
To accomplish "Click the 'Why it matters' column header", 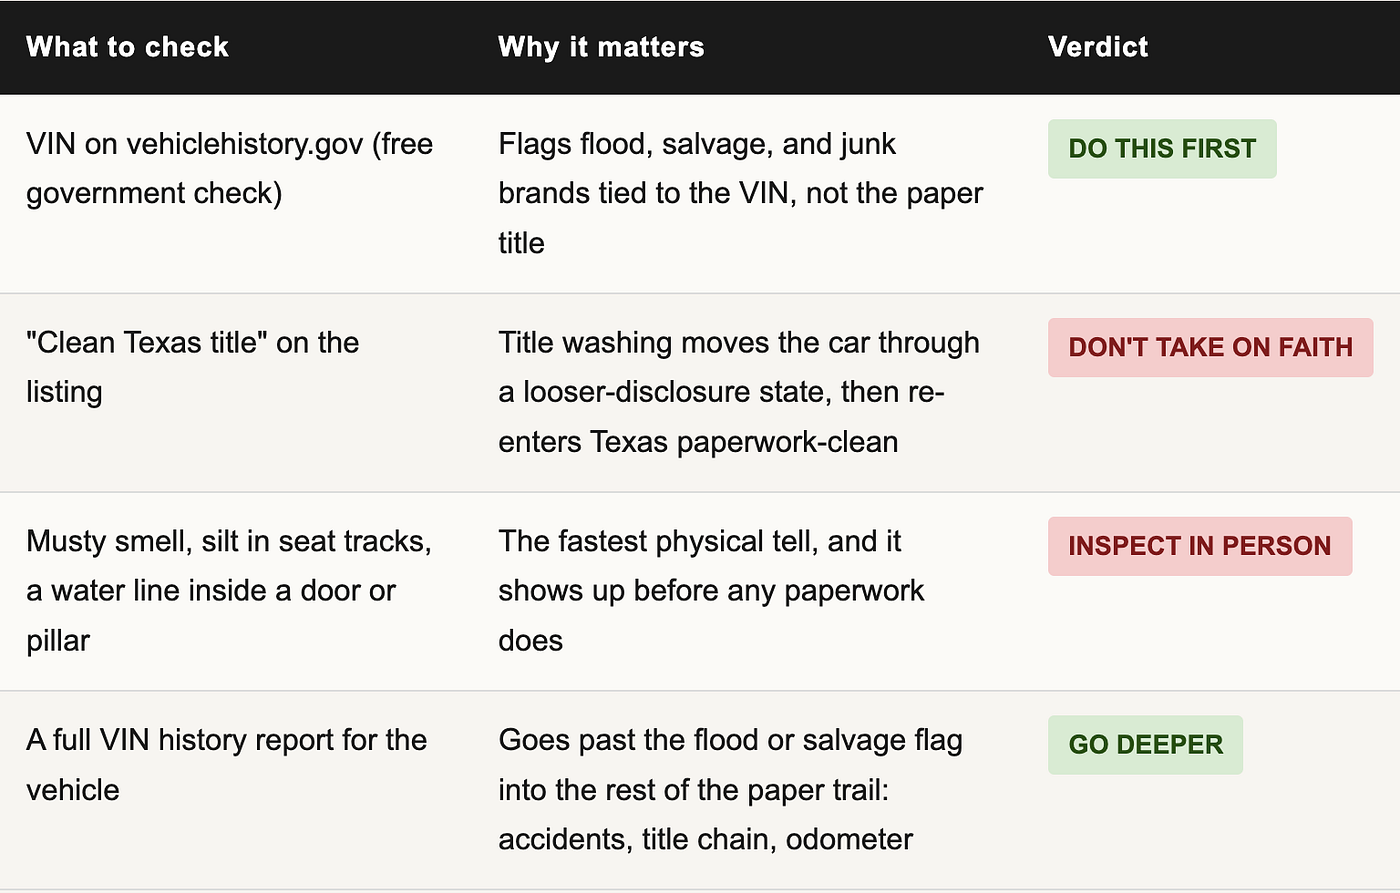I will pyautogui.click(x=601, y=47).
